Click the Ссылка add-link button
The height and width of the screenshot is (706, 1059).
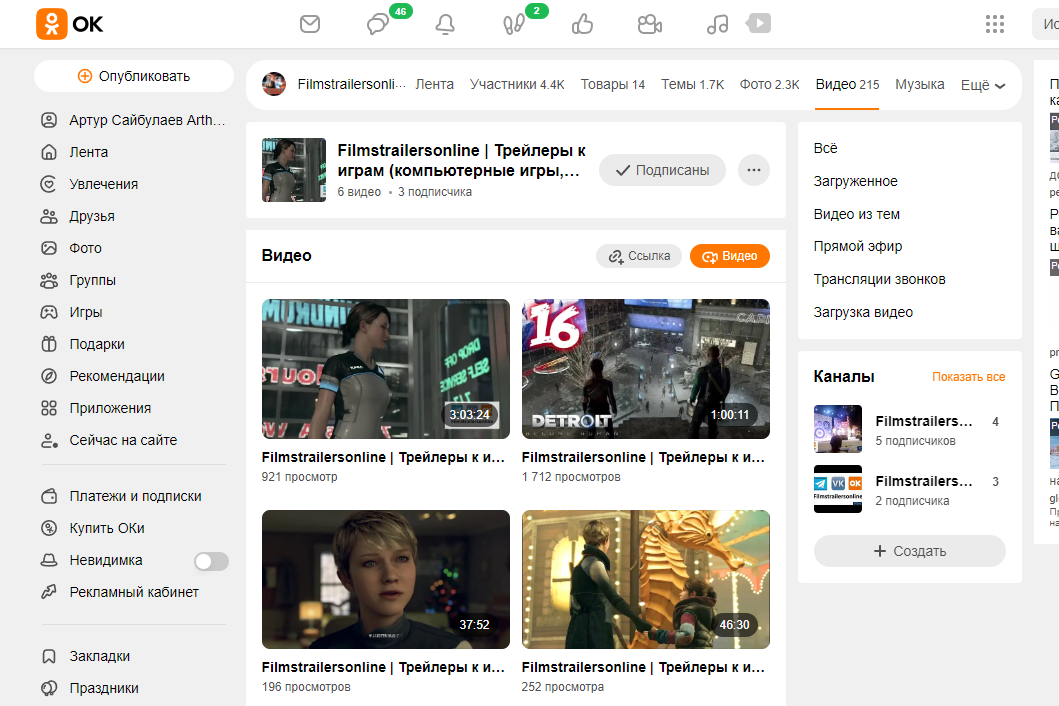[x=639, y=256]
